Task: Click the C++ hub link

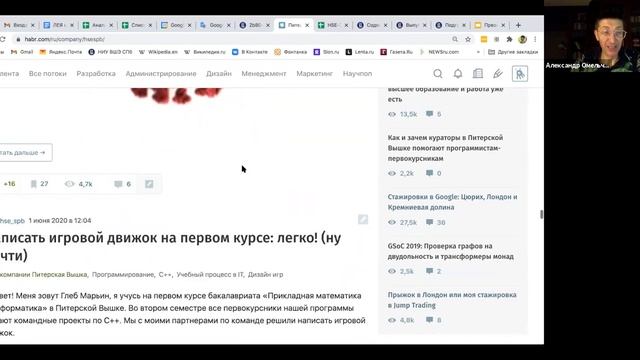Action: [x=165, y=275]
